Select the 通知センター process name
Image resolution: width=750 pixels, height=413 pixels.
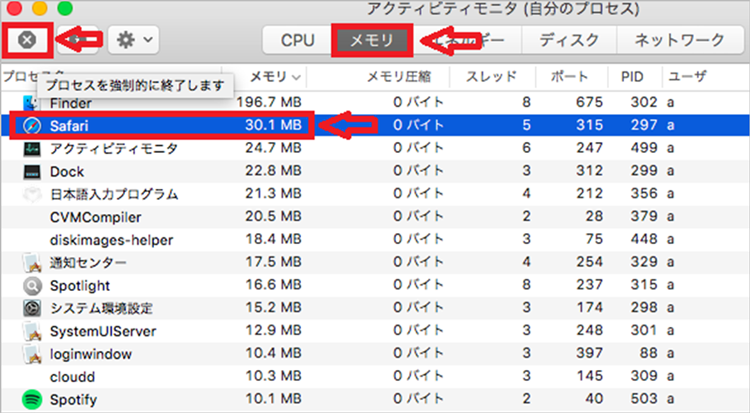pyautogui.click(x=88, y=263)
